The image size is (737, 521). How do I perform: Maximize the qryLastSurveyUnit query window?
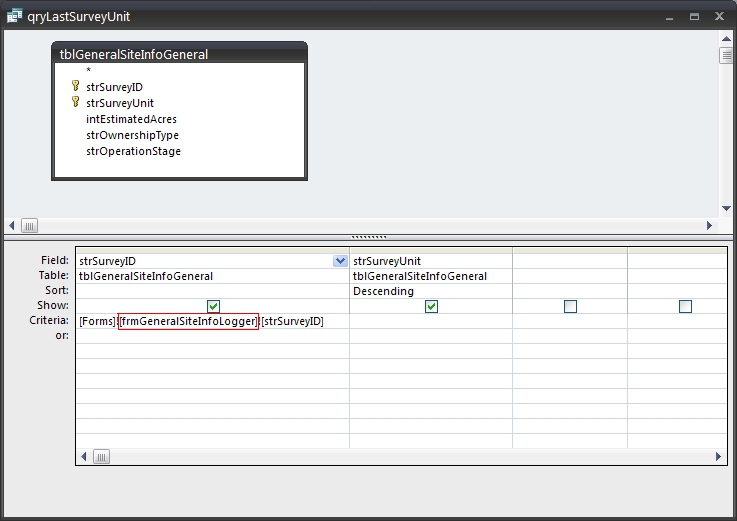tap(694, 16)
